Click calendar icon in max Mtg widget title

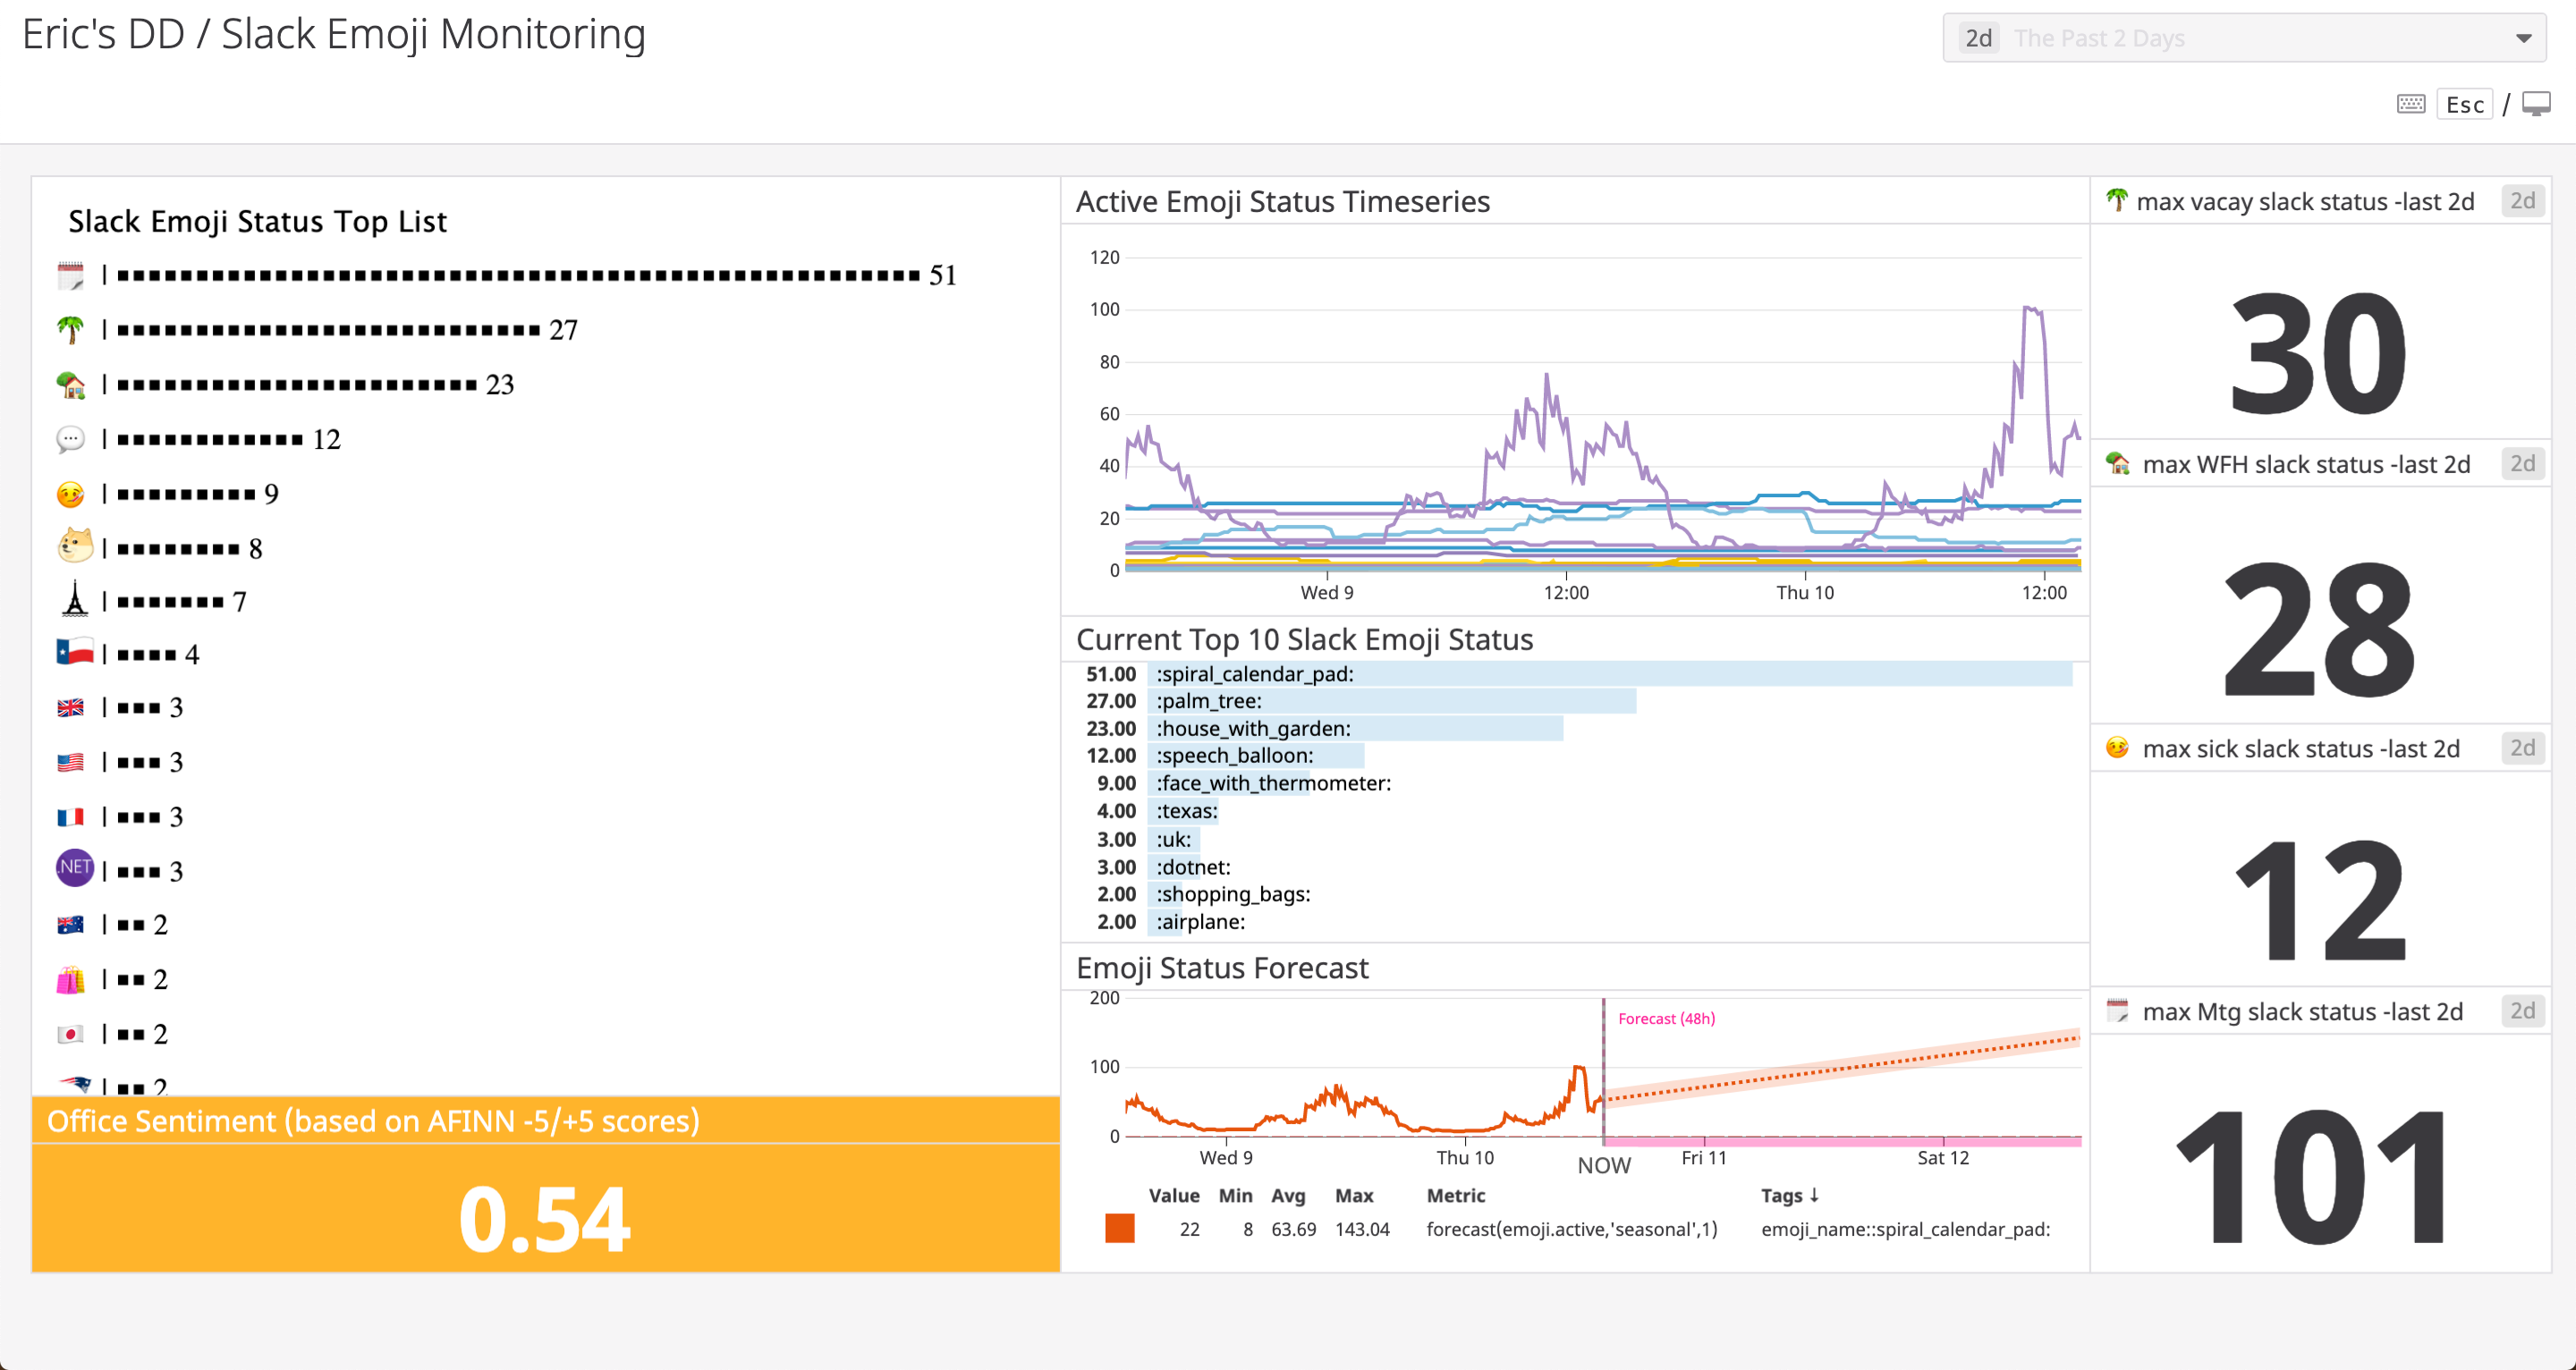point(2117,1010)
